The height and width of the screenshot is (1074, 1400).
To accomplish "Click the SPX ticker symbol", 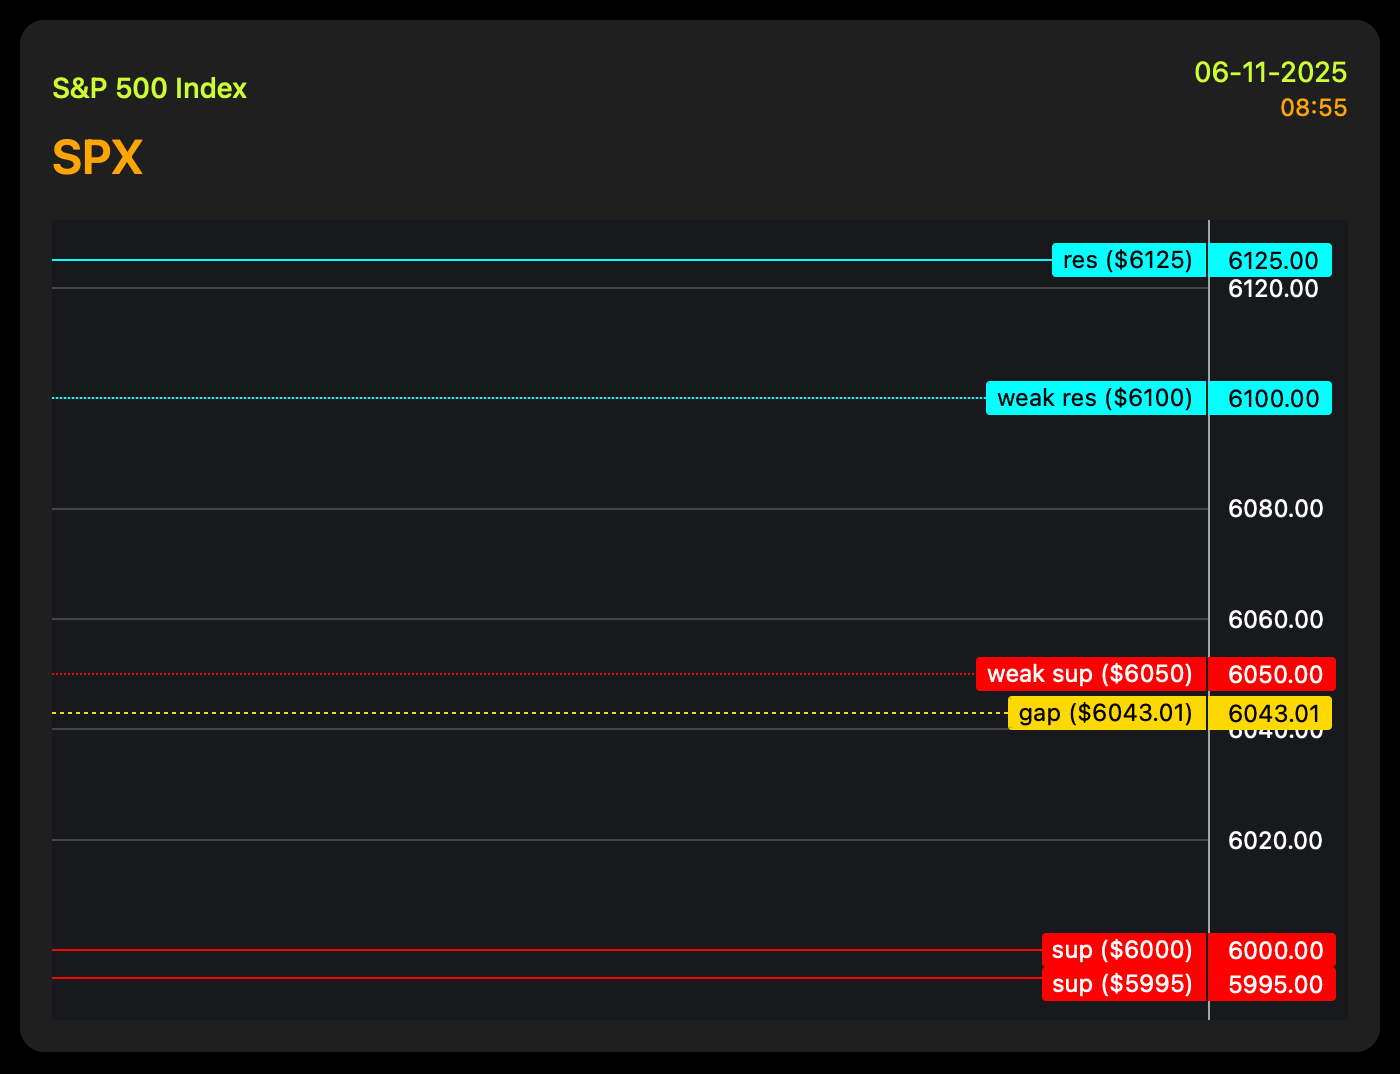I will 97,158.
